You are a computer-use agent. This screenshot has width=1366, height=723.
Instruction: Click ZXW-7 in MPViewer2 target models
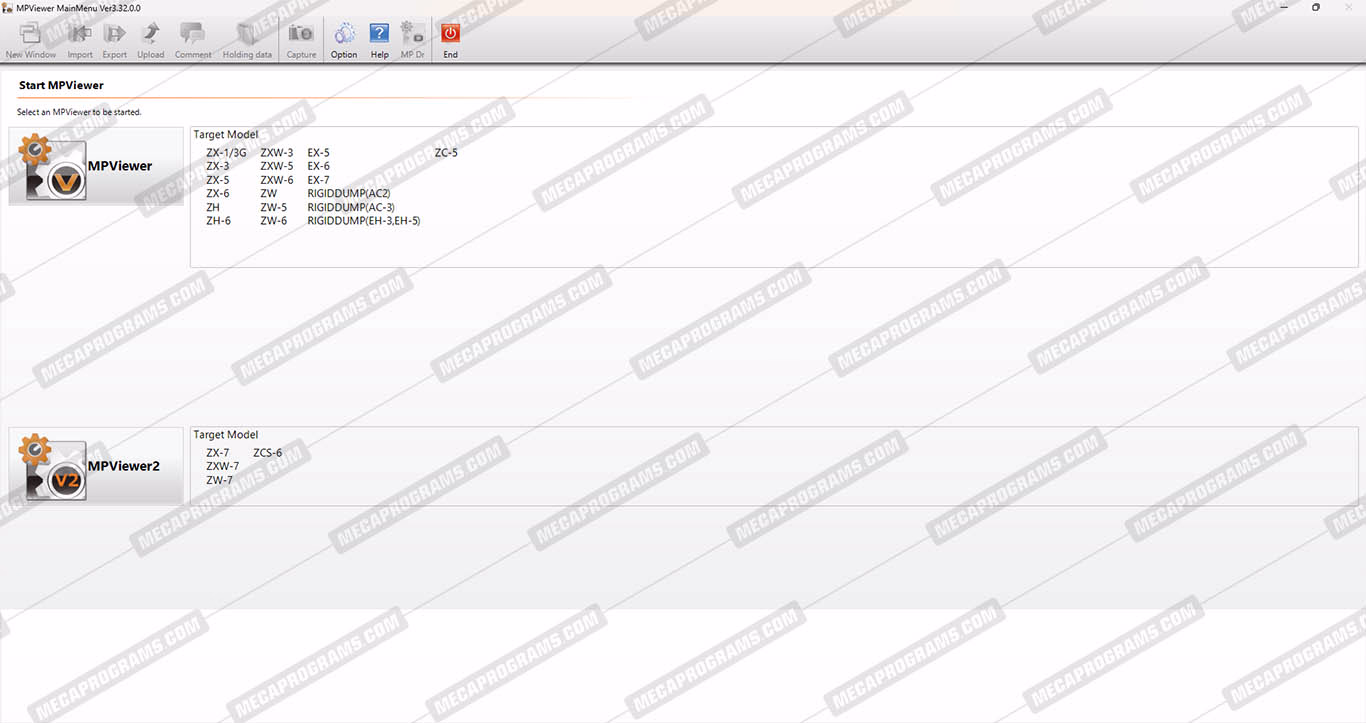[x=222, y=467]
